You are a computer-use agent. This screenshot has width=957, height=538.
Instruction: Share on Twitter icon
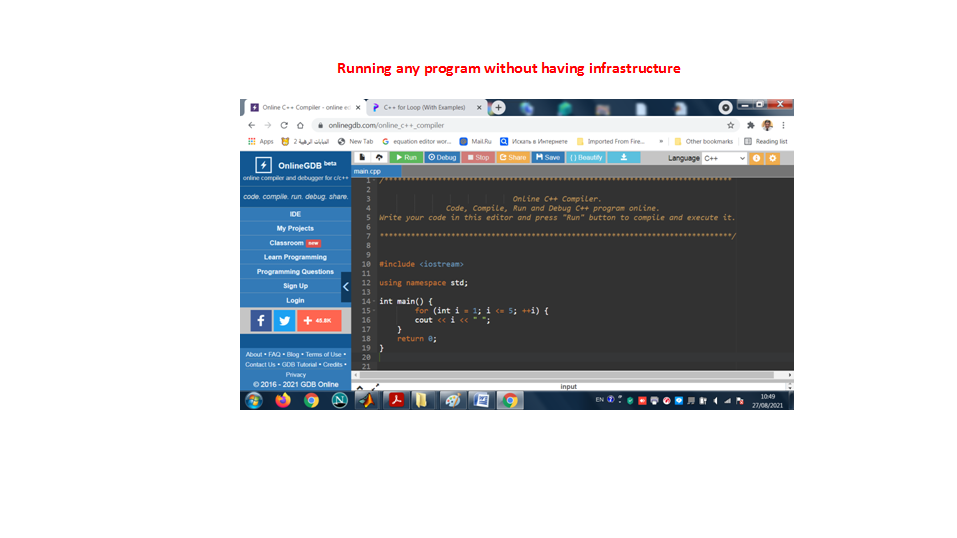click(x=284, y=321)
